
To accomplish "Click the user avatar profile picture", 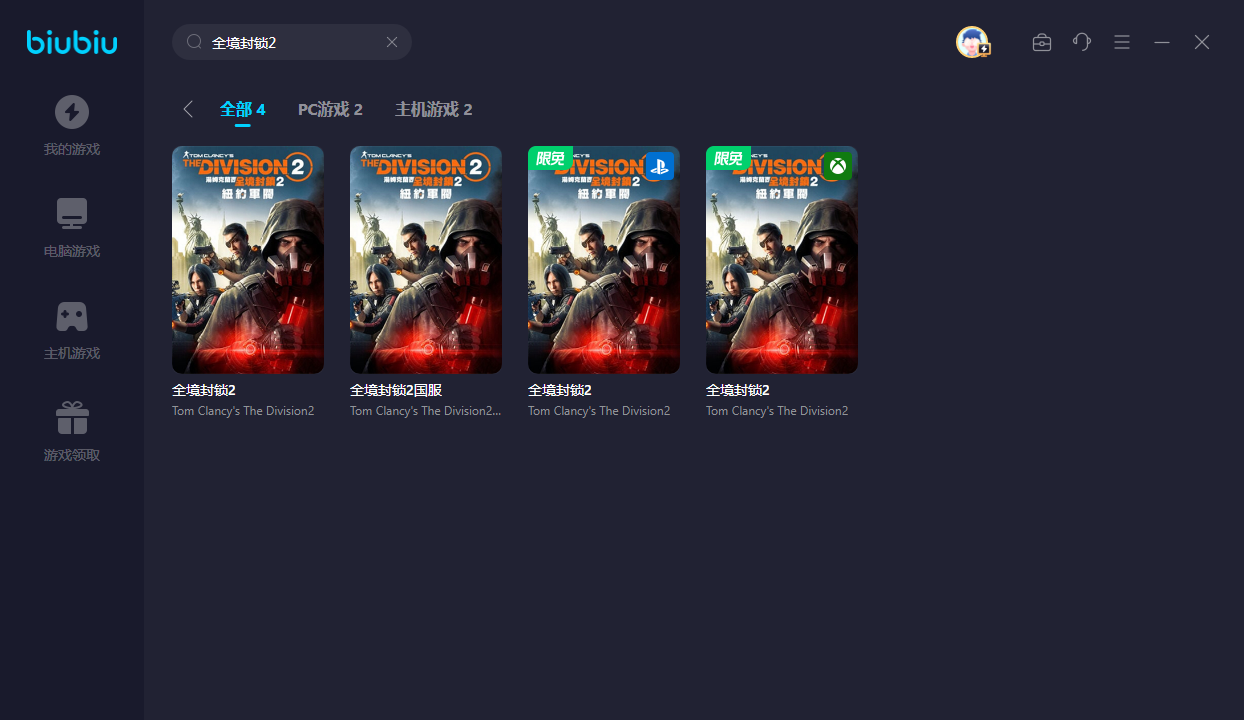I will coord(972,42).
